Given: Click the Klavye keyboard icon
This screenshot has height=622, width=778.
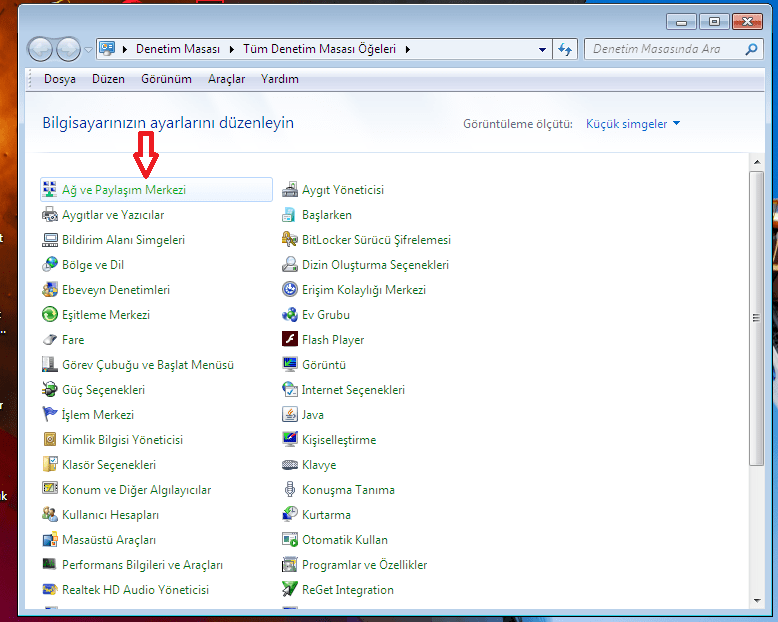Looking at the screenshot, I should (290, 465).
